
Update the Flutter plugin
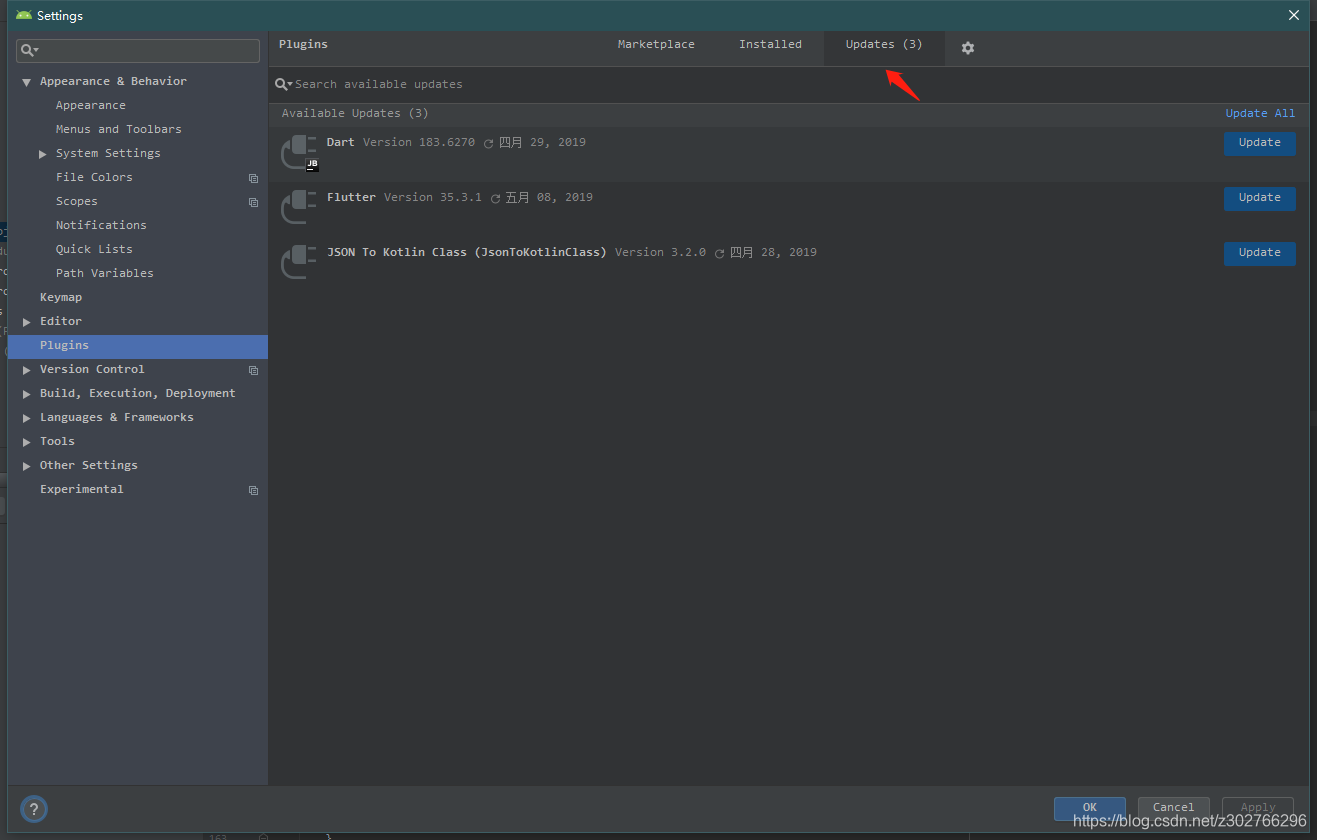1259,198
